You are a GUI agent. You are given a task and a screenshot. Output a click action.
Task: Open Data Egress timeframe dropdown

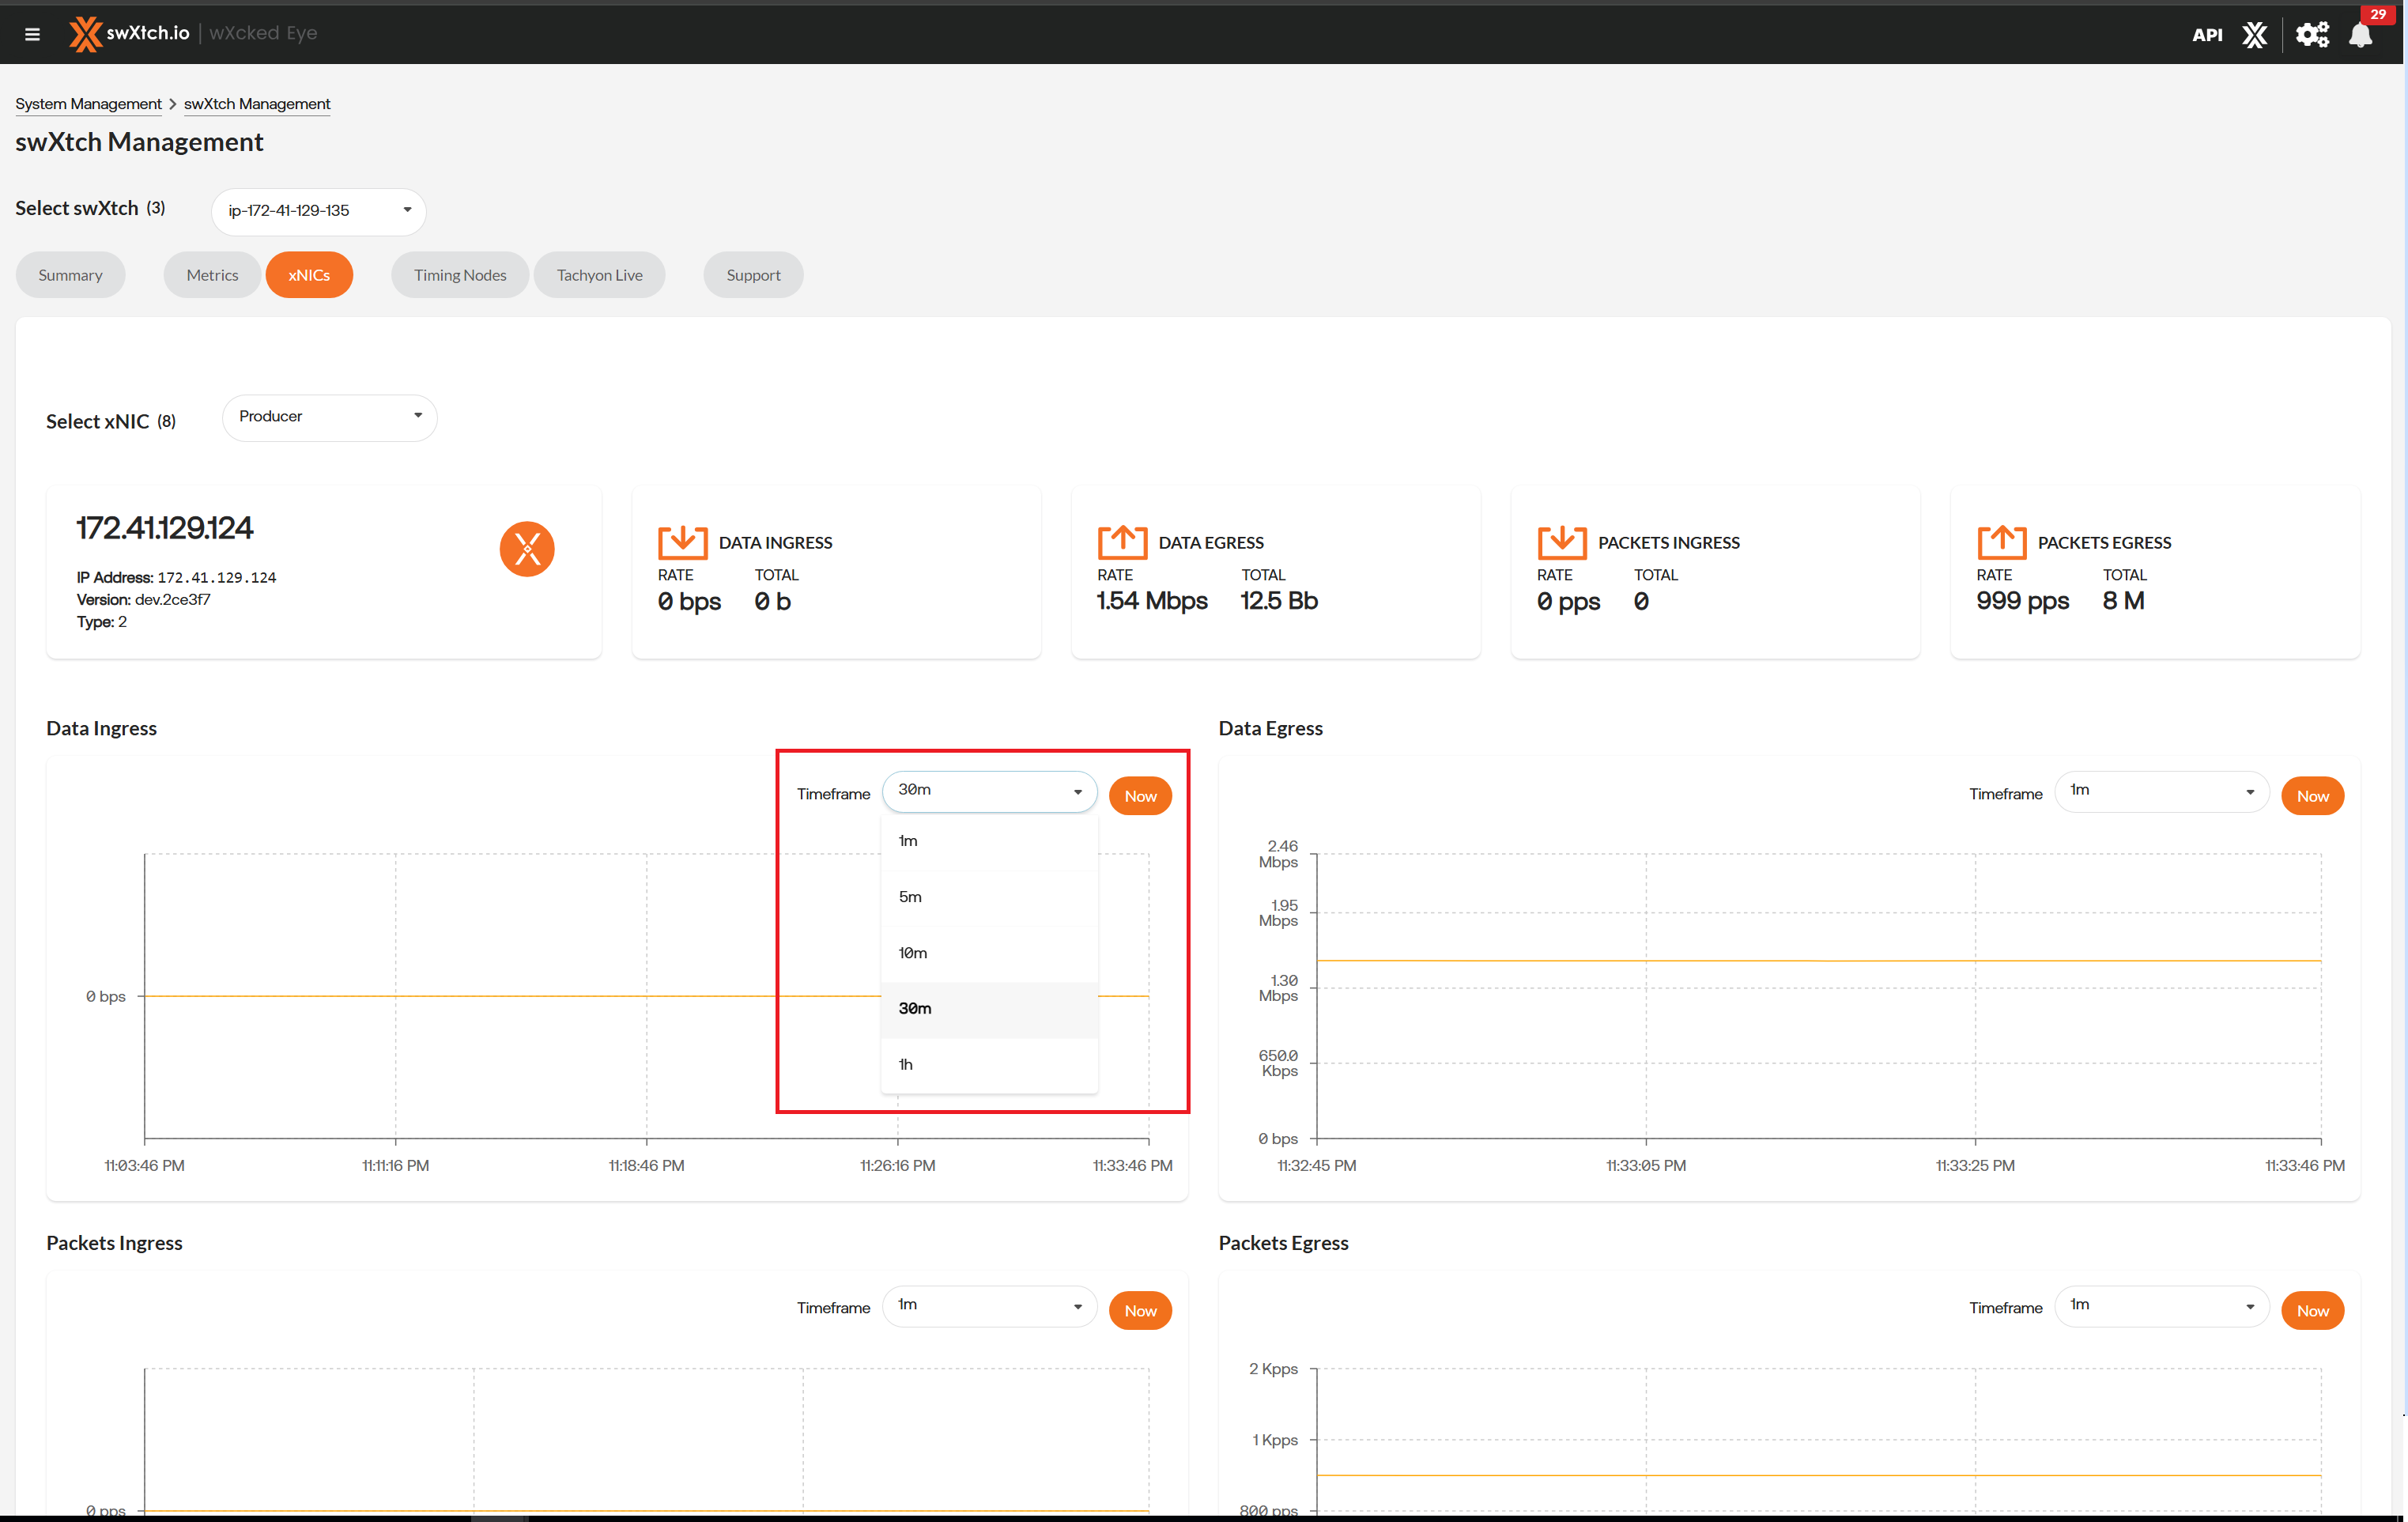coord(2161,791)
